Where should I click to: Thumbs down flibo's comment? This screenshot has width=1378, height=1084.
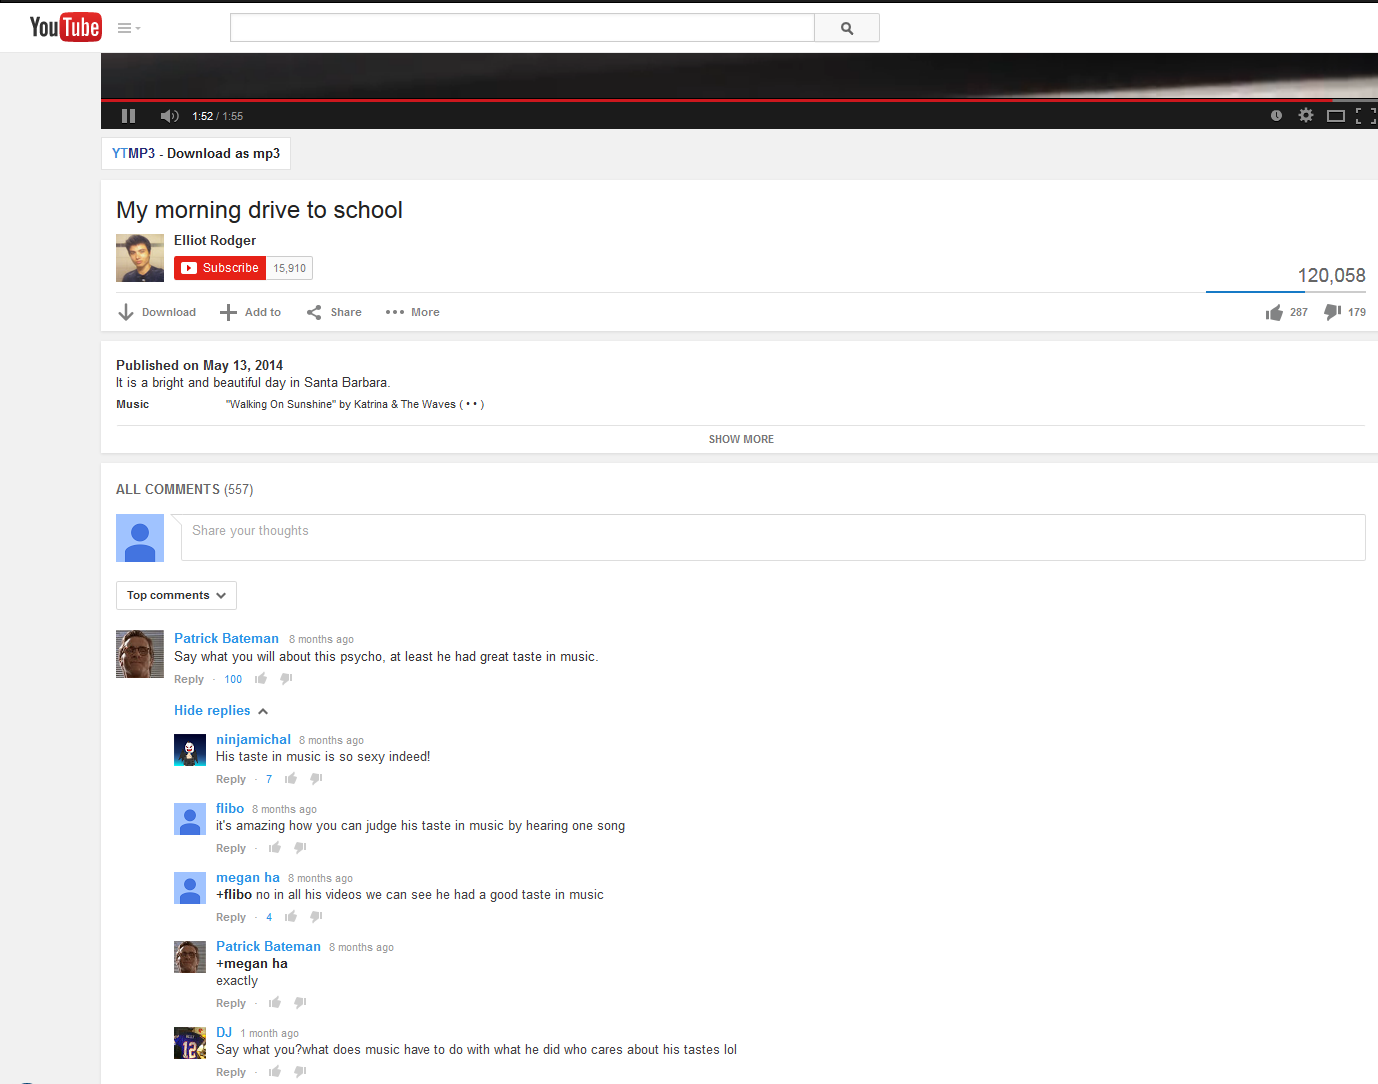pos(301,848)
